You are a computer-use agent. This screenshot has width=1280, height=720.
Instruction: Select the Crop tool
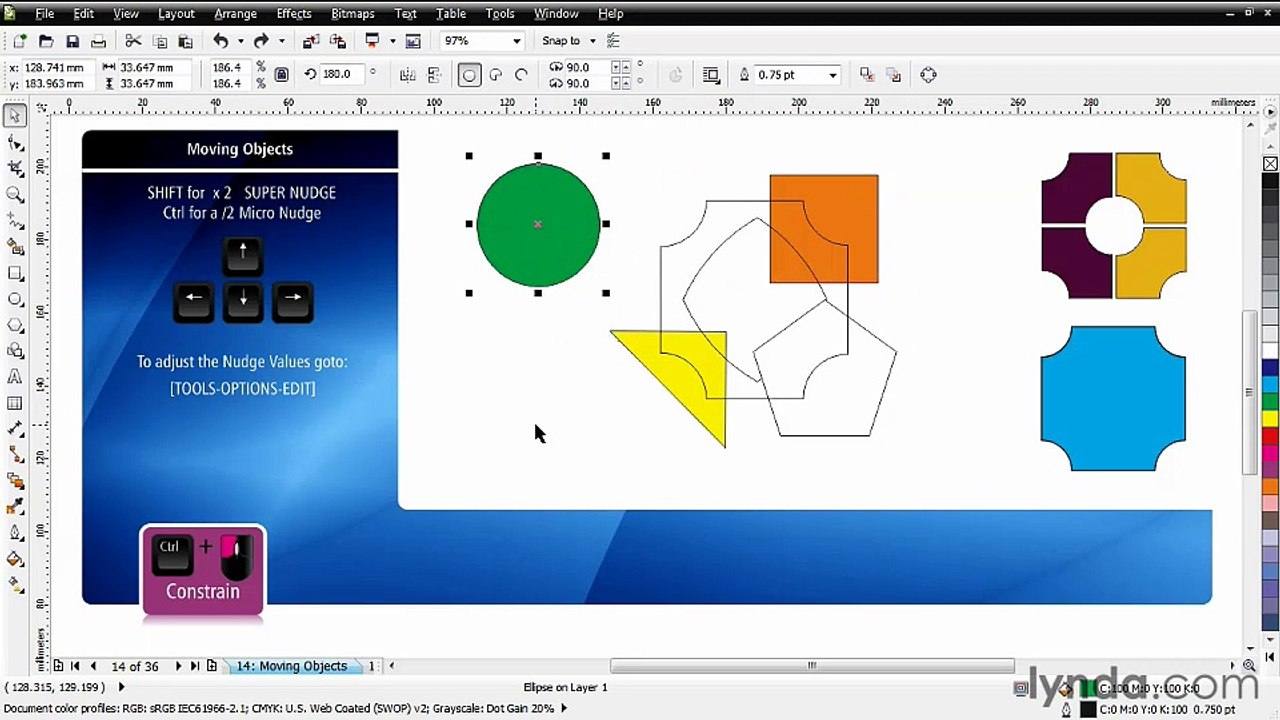tap(15, 169)
